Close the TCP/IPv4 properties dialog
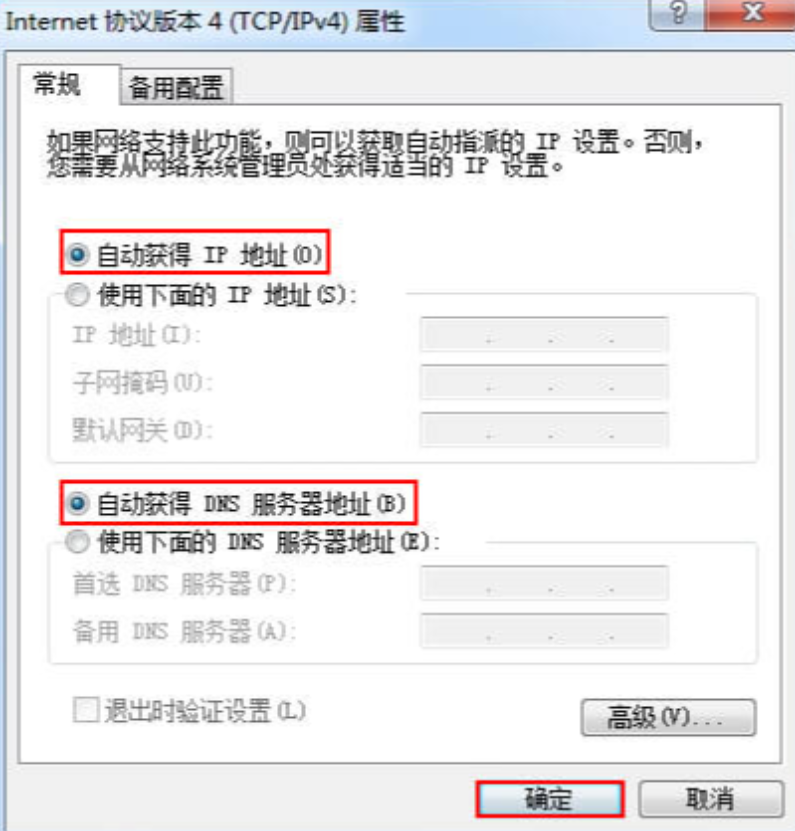The image size is (795, 831). 751,14
